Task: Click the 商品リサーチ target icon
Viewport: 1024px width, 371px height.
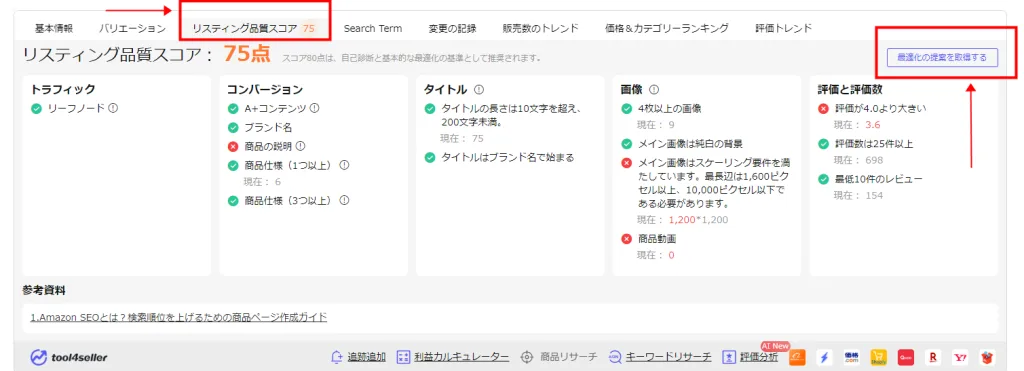Action: [527, 357]
